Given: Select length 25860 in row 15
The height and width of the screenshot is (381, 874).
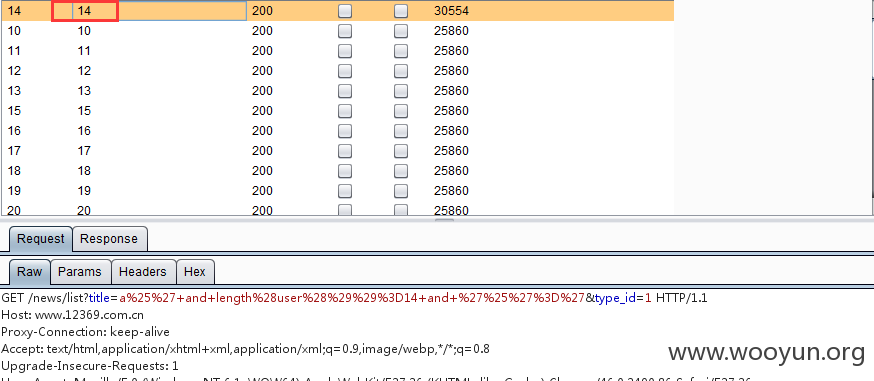Looking at the screenshot, I should [451, 111].
